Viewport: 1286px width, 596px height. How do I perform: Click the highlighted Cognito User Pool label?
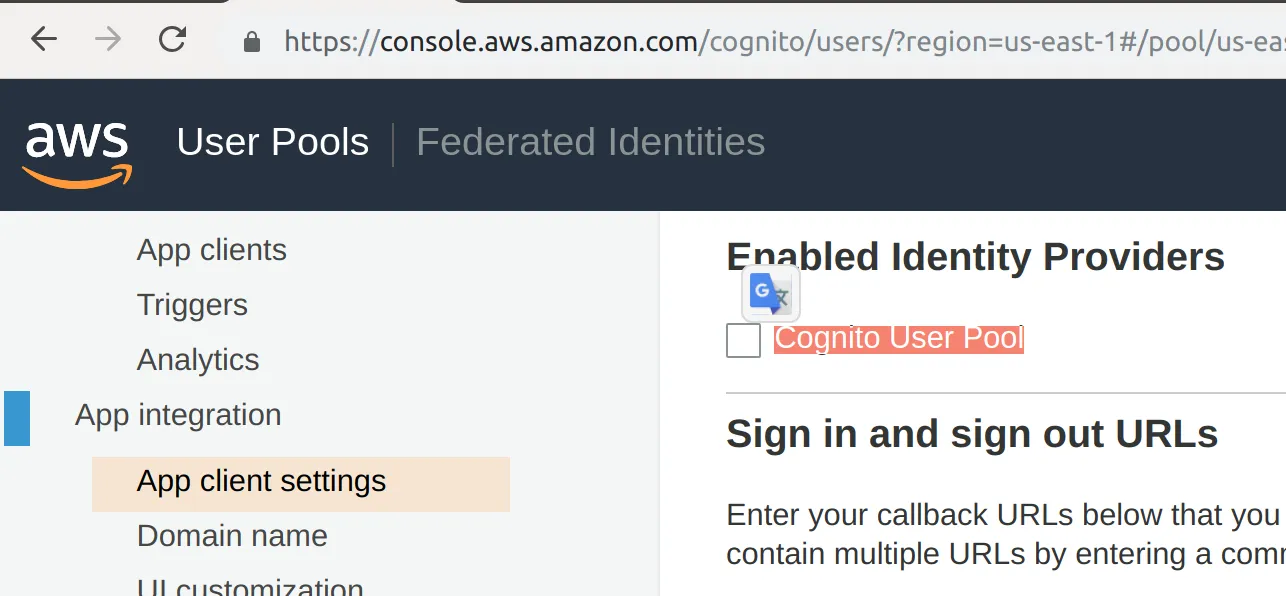(x=898, y=338)
